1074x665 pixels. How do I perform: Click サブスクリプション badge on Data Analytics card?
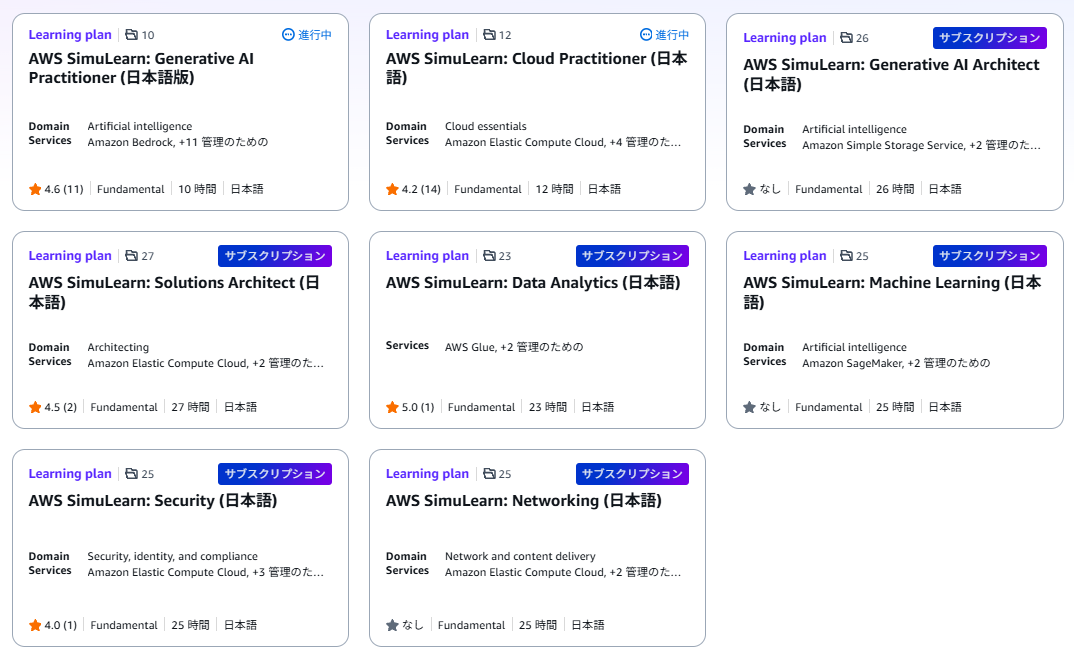click(x=632, y=255)
